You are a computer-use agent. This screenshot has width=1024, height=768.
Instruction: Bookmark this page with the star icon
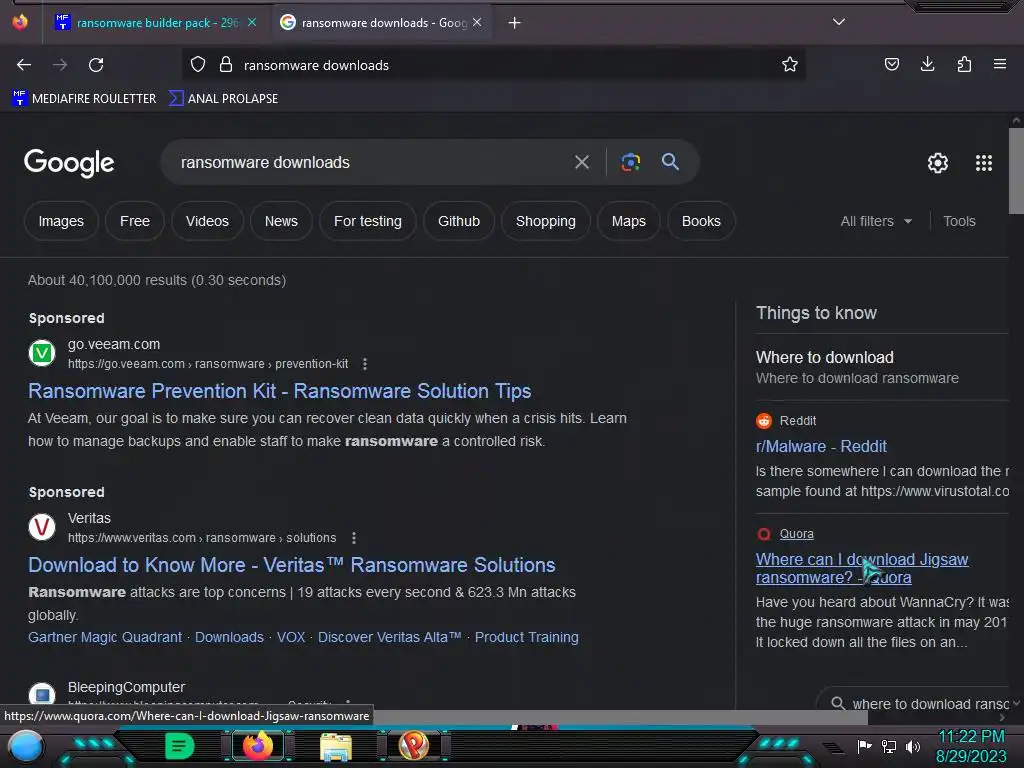[x=790, y=64]
